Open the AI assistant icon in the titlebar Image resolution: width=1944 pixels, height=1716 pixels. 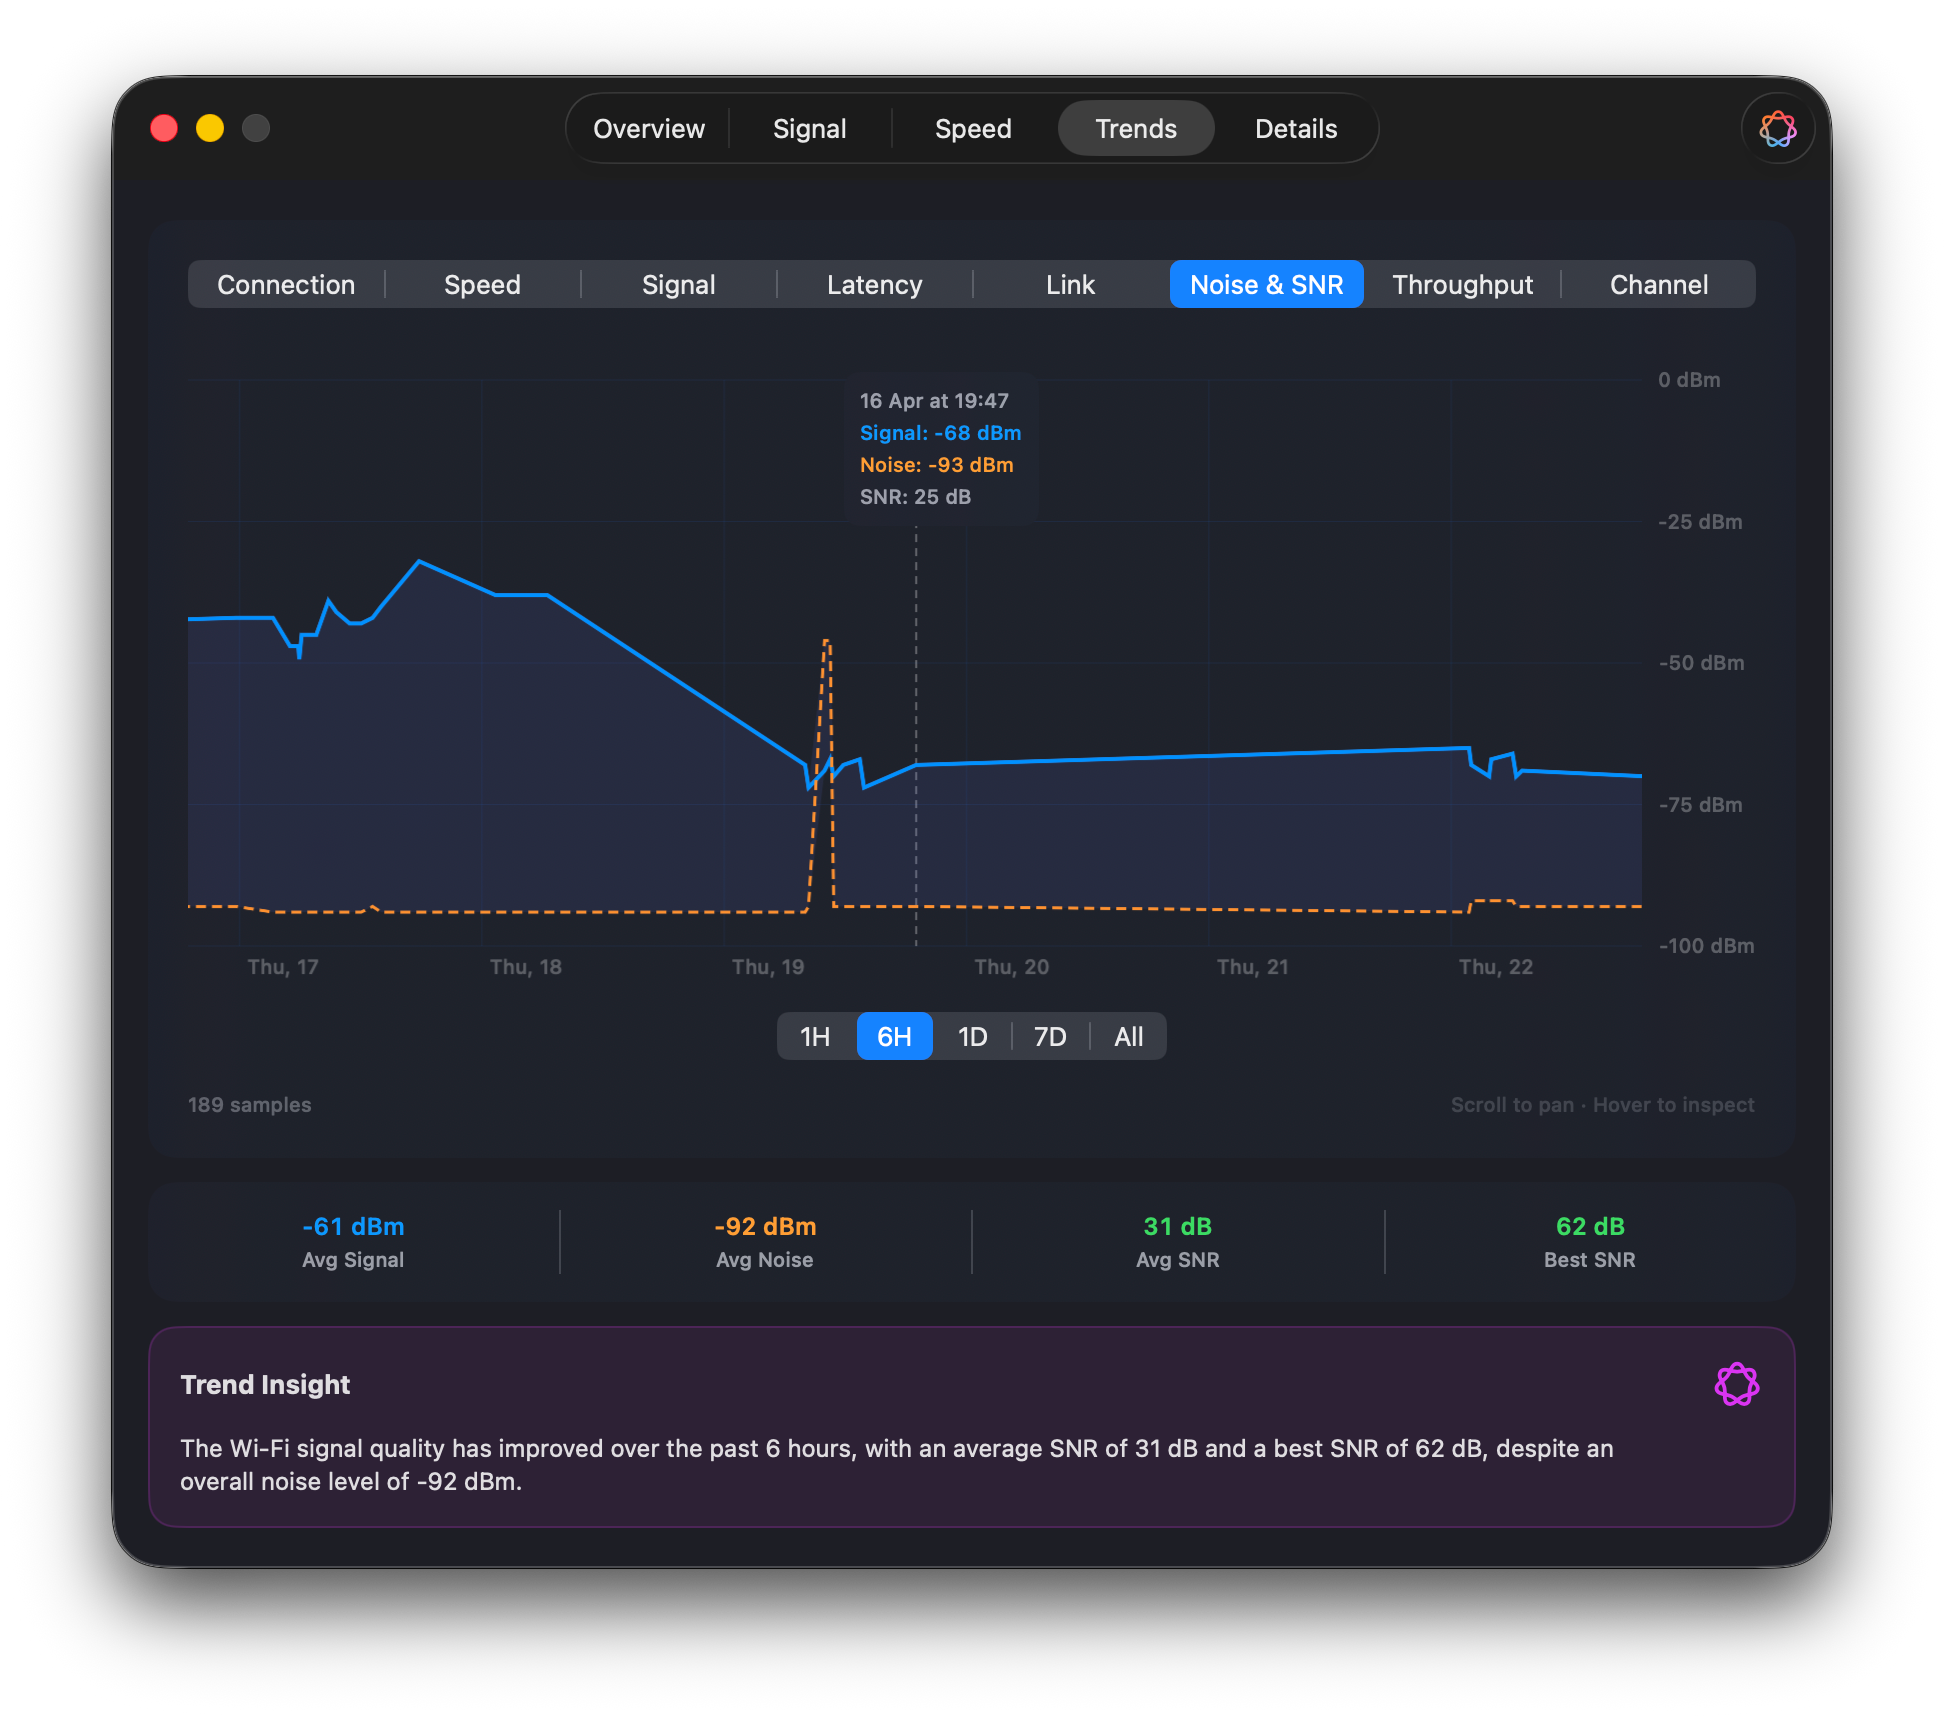(1777, 128)
